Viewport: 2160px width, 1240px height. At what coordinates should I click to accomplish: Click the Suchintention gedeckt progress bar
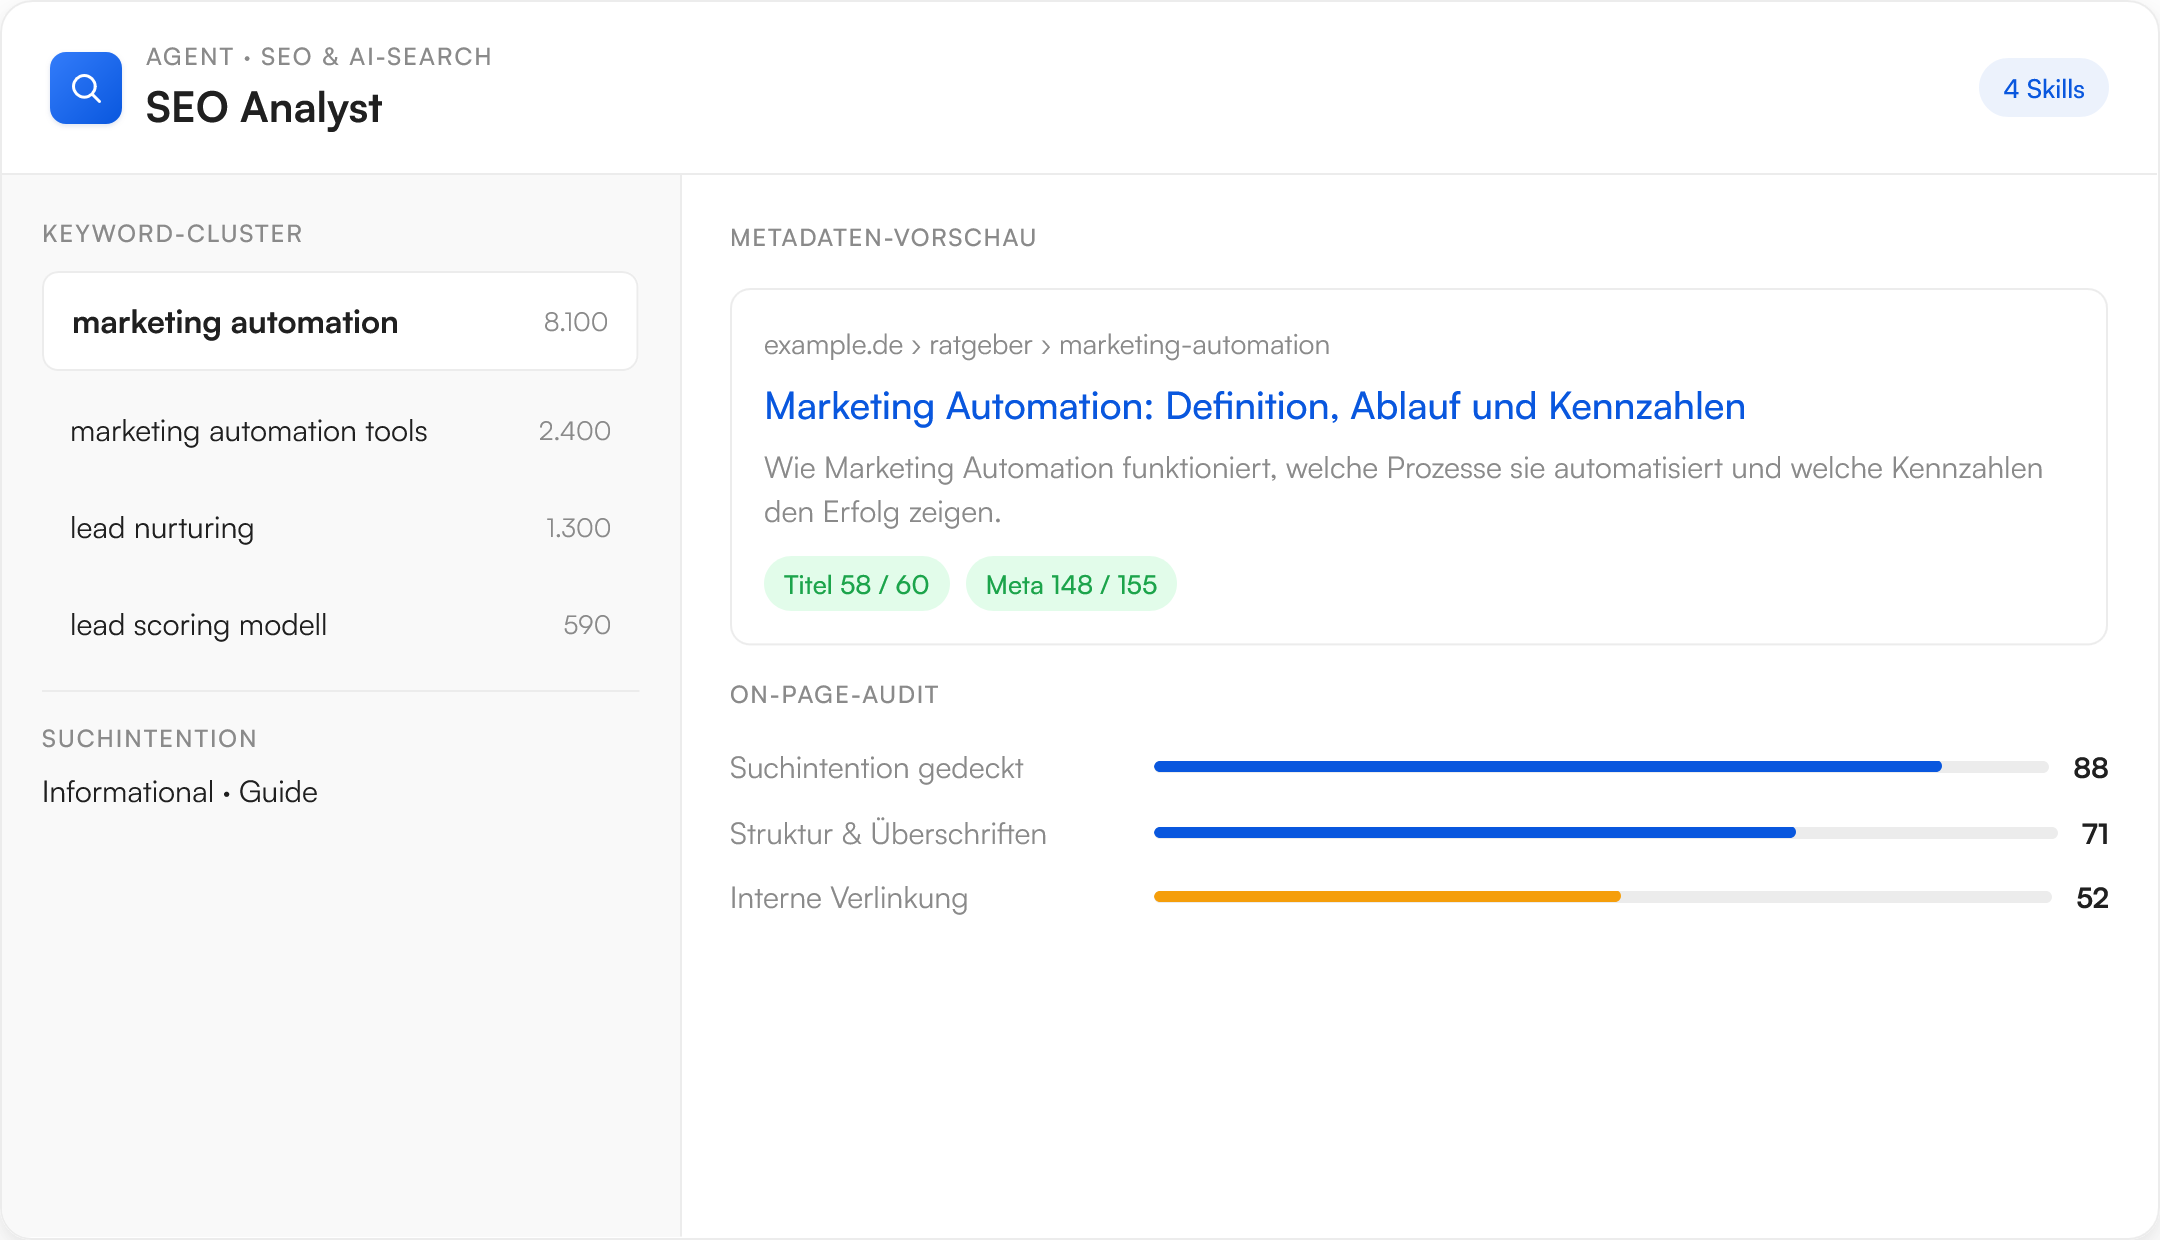coord(1601,767)
